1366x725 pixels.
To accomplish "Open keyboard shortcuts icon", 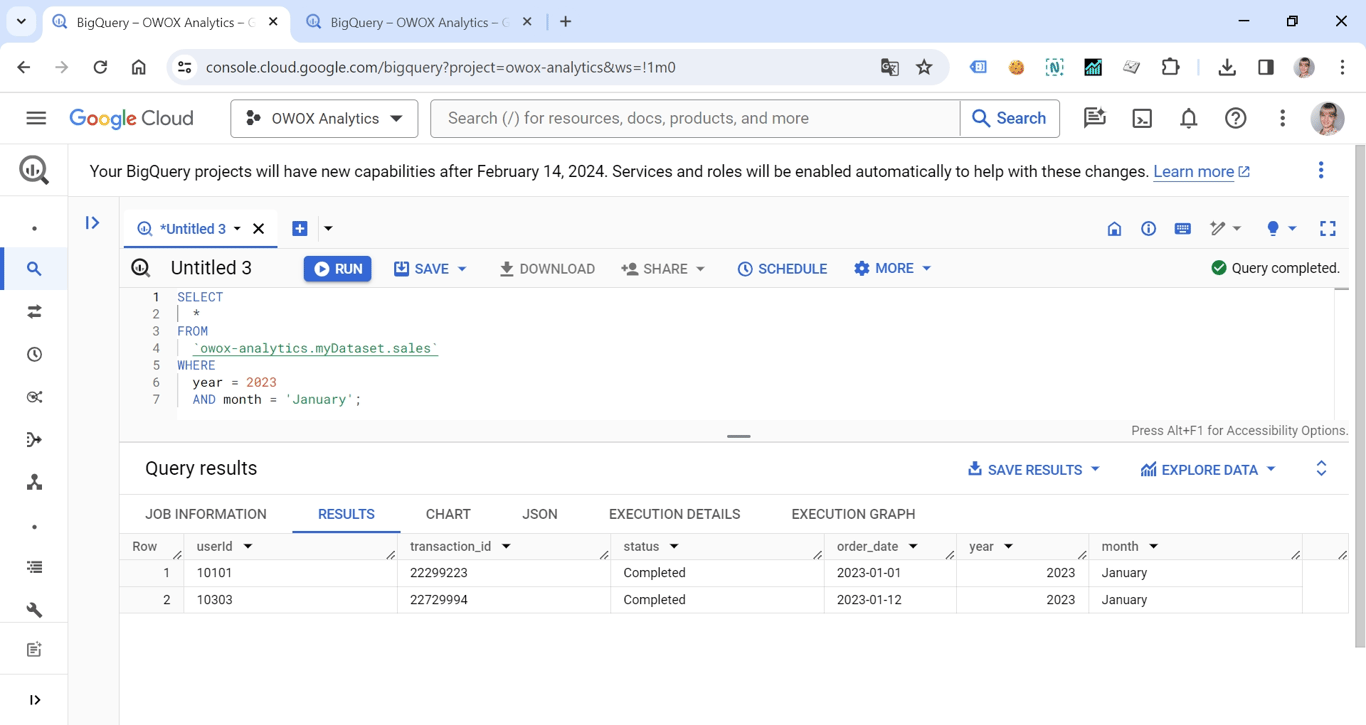I will [1182, 229].
